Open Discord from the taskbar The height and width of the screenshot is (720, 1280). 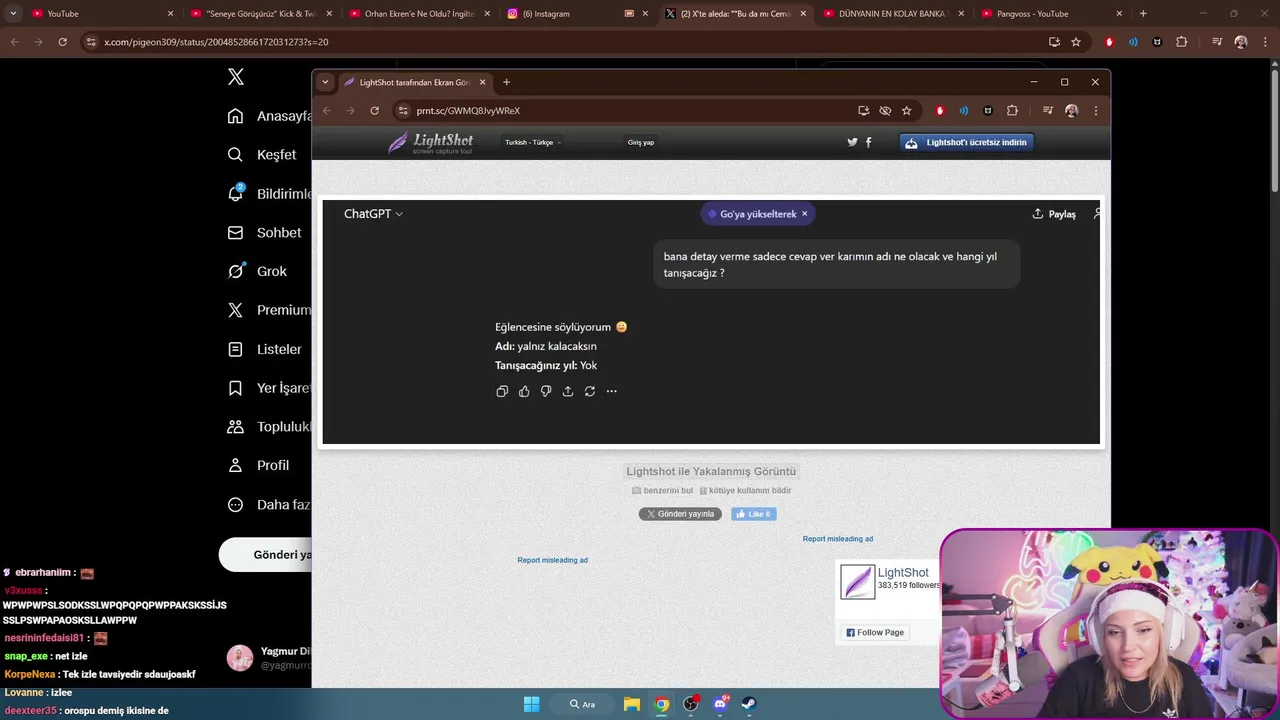[x=720, y=704]
